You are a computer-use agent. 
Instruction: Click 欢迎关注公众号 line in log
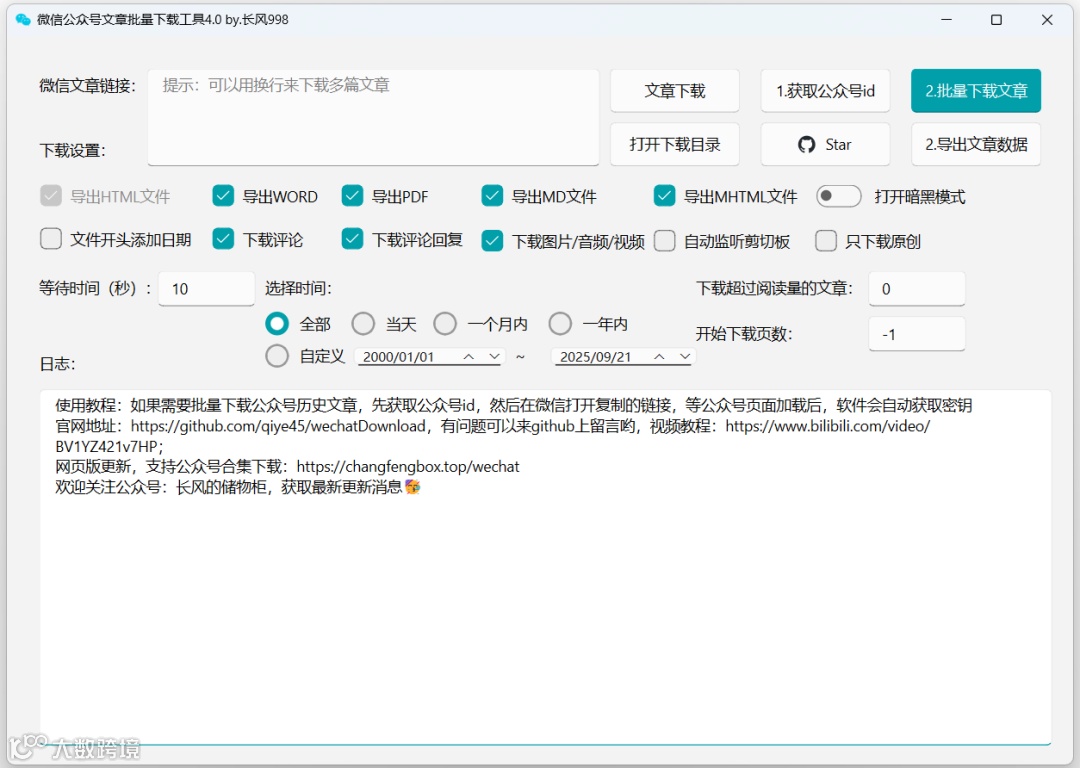238,487
